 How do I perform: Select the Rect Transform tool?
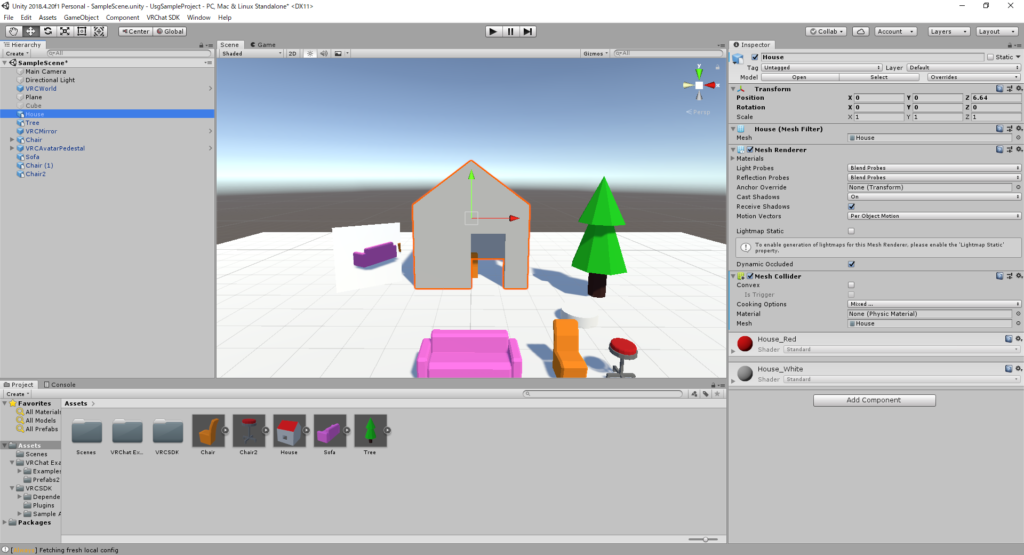click(82, 31)
